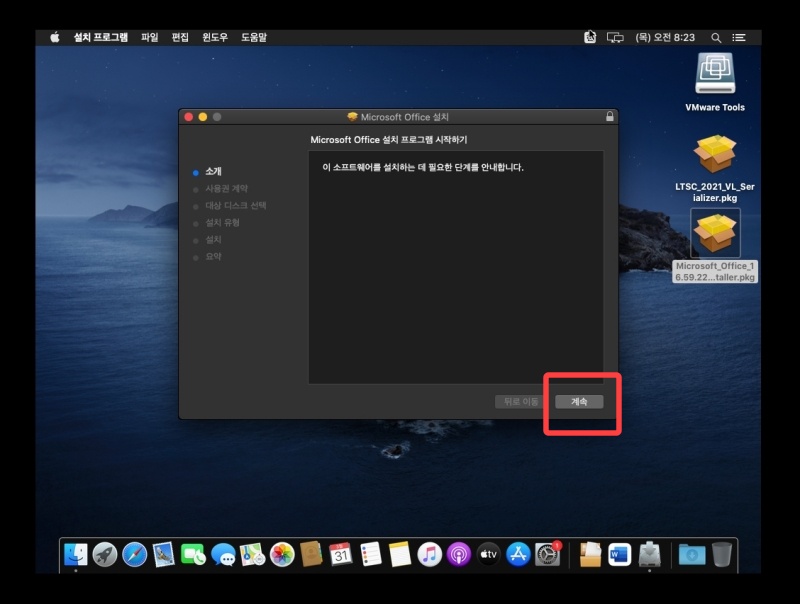Open Spotlight search magnifier icon
800x604 pixels.
point(716,37)
